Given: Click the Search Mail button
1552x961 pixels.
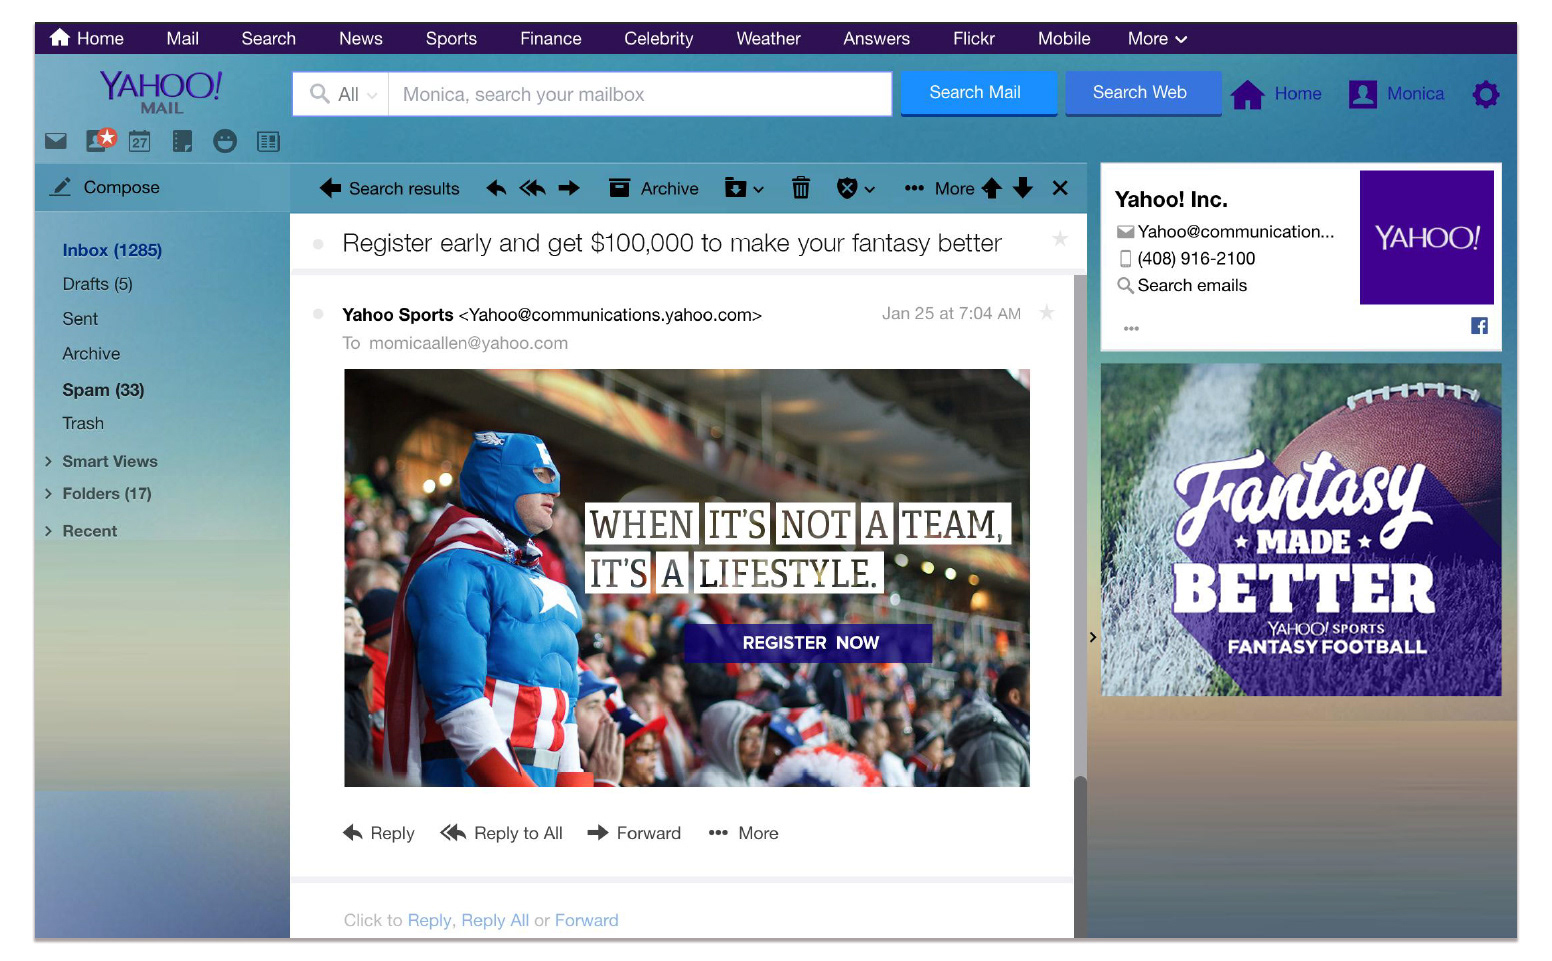Looking at the screenshot, I should pos(979,93).
